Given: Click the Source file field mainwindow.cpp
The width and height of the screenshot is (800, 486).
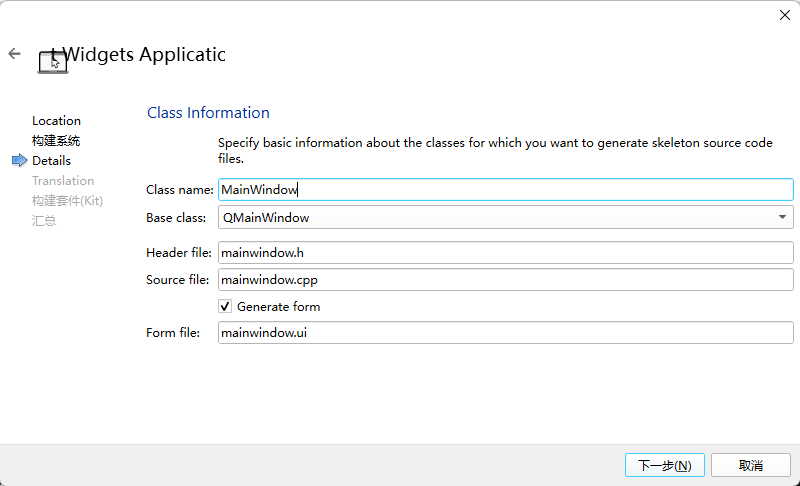Looking at the screenshot, I should pyautogui.click(x=506, y=279).
